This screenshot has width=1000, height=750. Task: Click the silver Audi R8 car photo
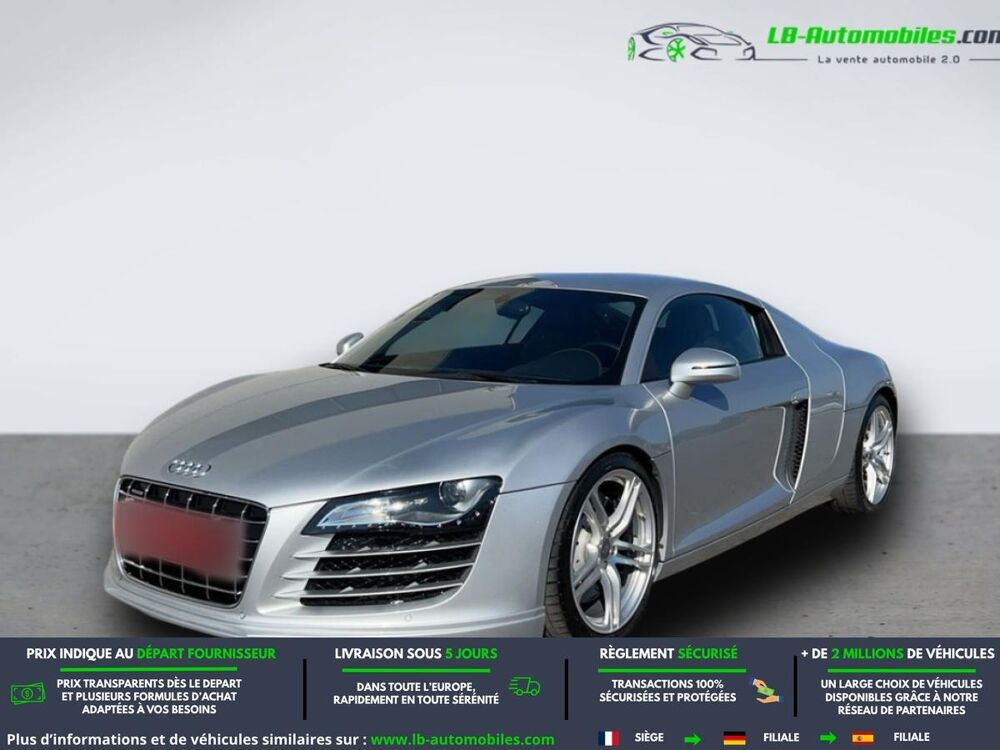pyautogui.click(x=501, y=456)
